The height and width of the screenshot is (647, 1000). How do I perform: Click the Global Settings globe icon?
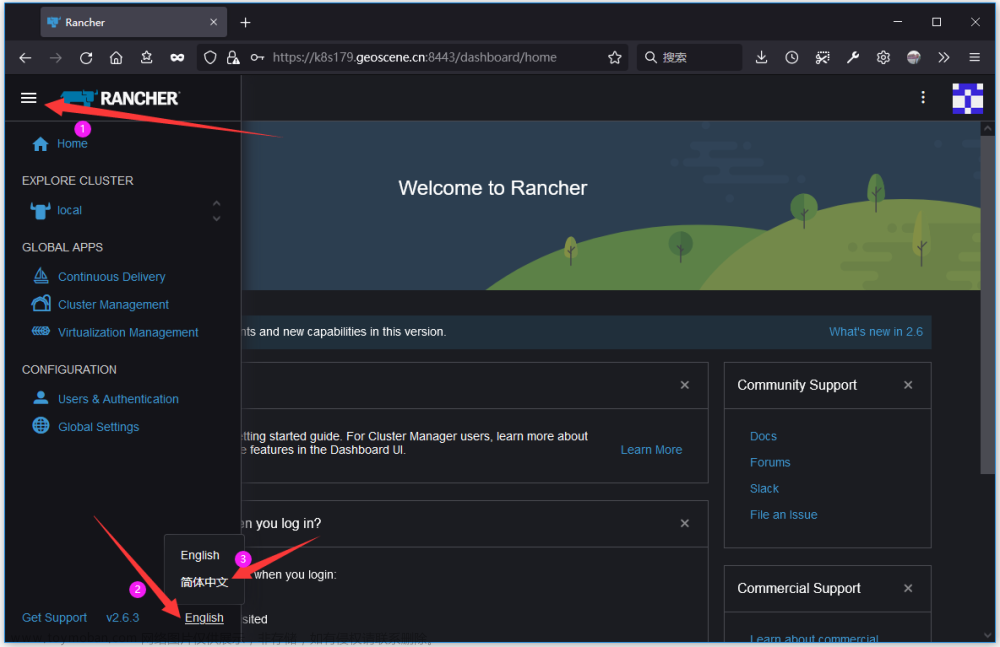[41, 425]
